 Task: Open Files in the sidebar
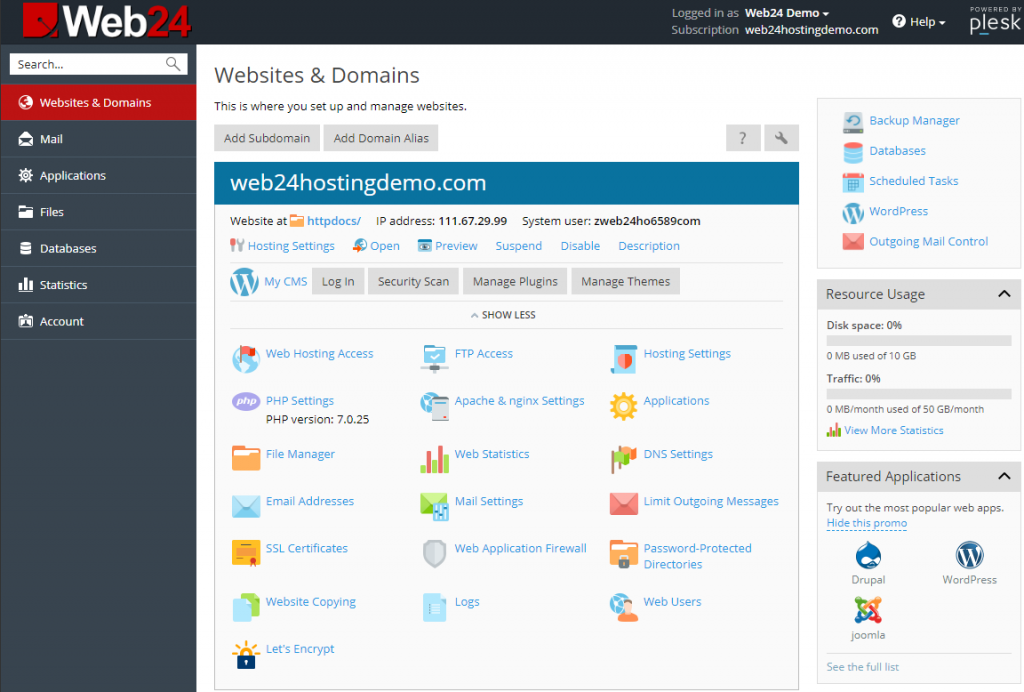click(99, 212)
